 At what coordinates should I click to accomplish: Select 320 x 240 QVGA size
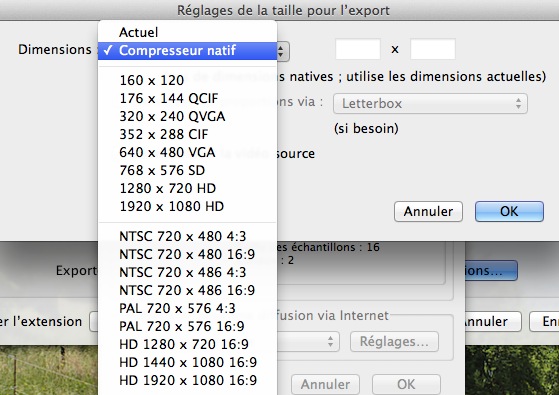(188, 116)
